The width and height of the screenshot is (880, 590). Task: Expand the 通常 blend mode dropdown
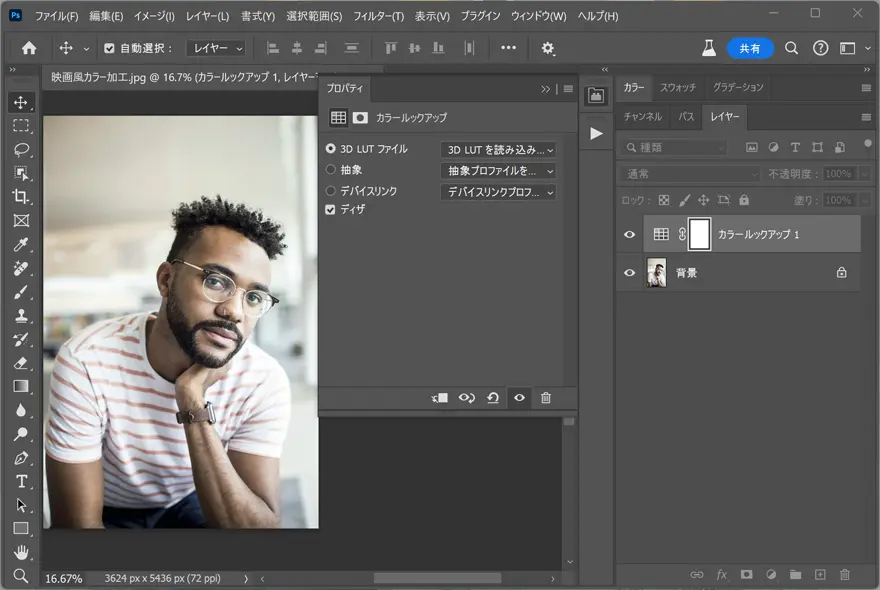[x=691, y=174]
